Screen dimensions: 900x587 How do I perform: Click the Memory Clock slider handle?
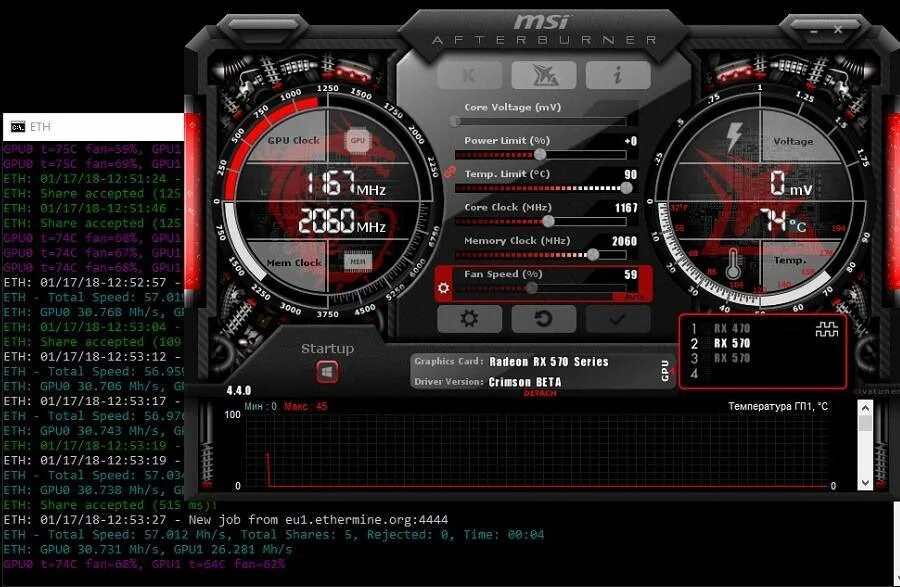[593, 254]
